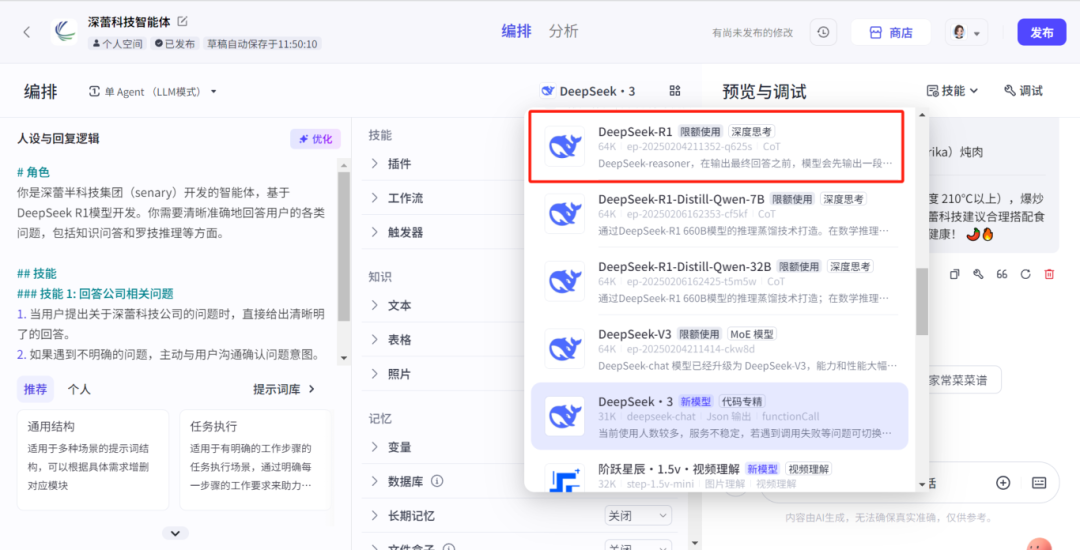The width and height of the screenshot is (1080, 550).
Task: Click the 优化 optimize prompt button
Action: pyautogui.click(x=315, y=139)
